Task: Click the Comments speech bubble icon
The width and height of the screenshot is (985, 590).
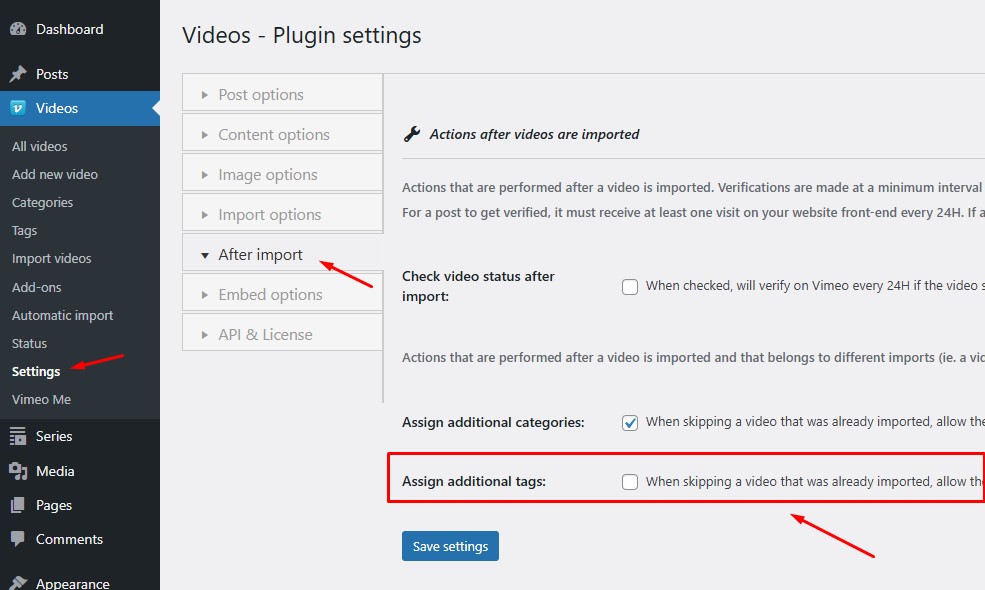Action: tap(18, 539)
